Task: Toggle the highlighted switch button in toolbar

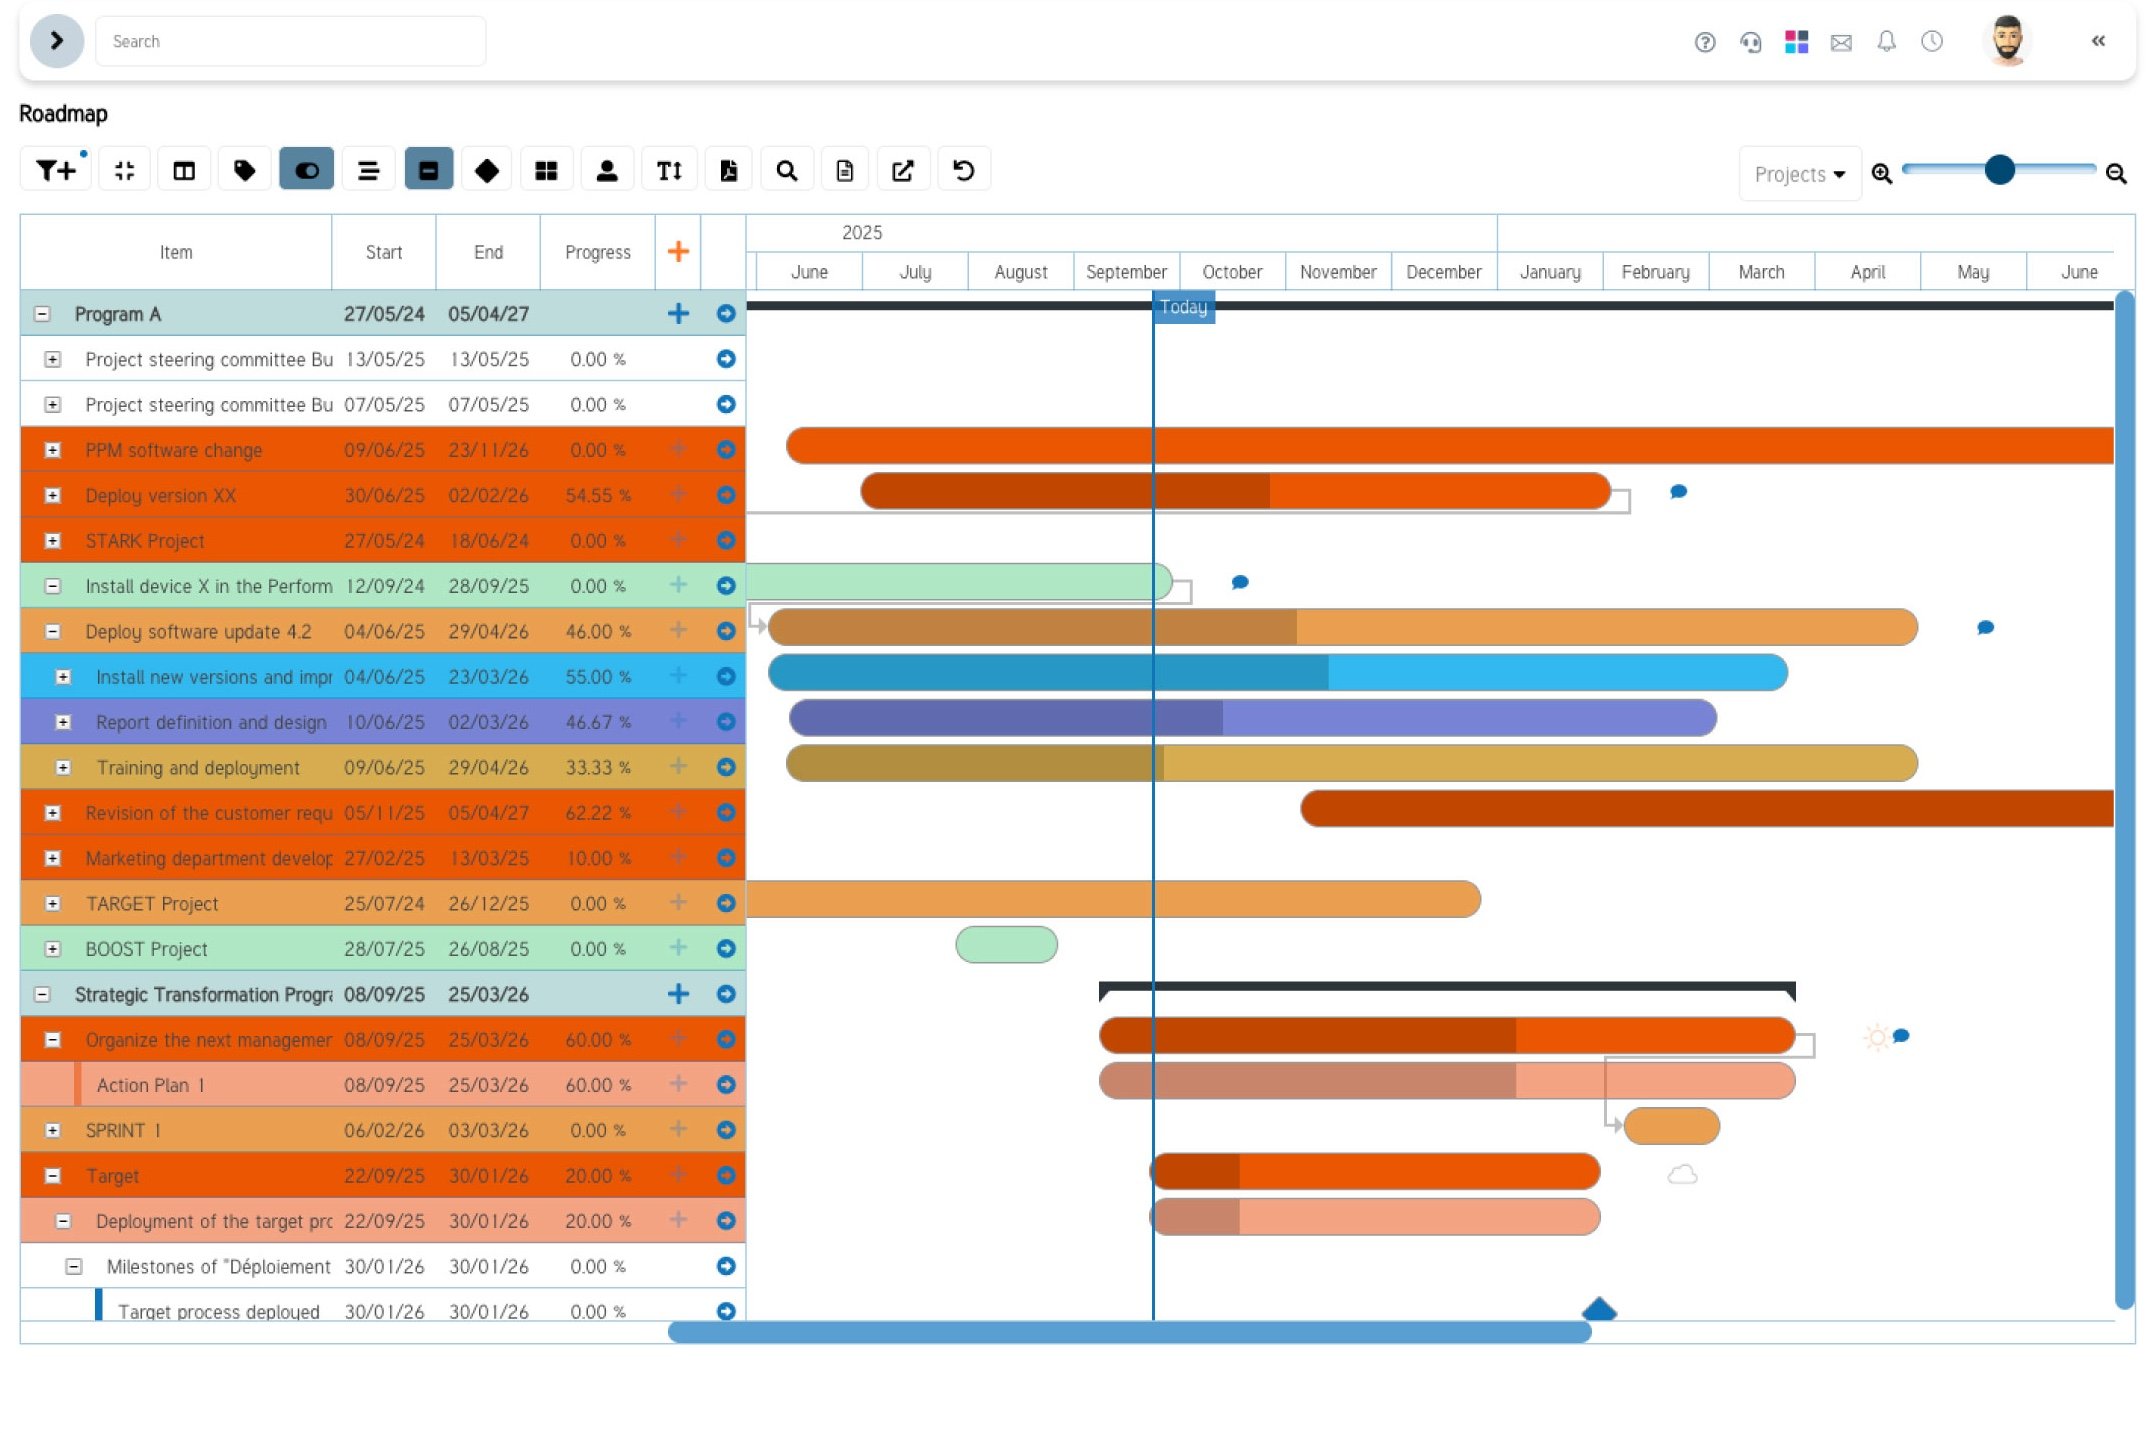Action: point(306,171)
